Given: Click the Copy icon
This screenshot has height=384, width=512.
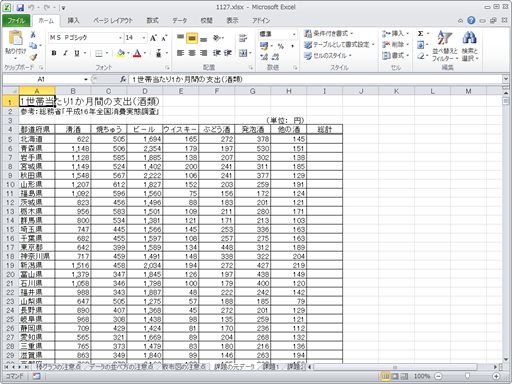Looking at the screenshot, I should coord(33,45).
